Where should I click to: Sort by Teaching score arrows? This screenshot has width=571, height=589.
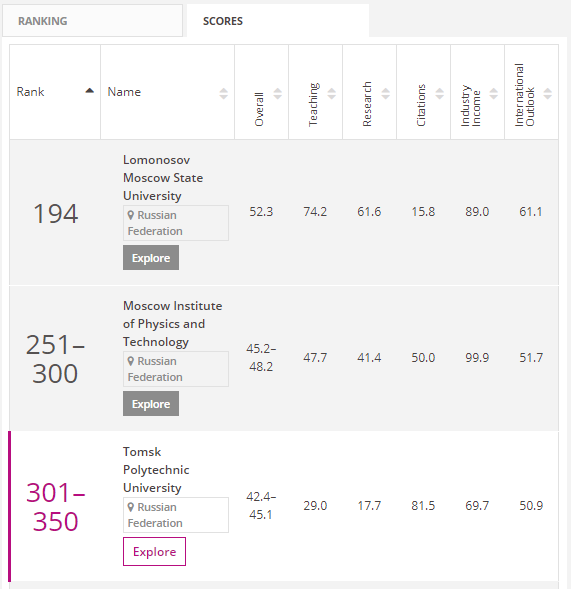332,94
